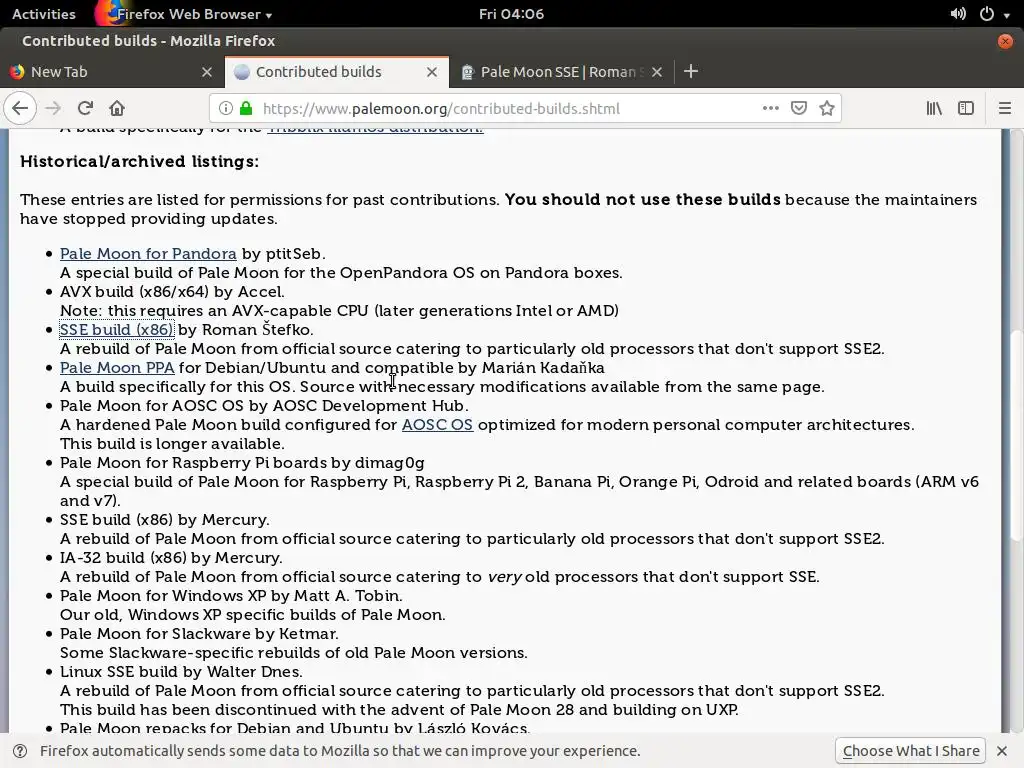Open the Pale Moon for Pandora link
The height and width of the screenshot is (768, 1024).
[148, 253]
